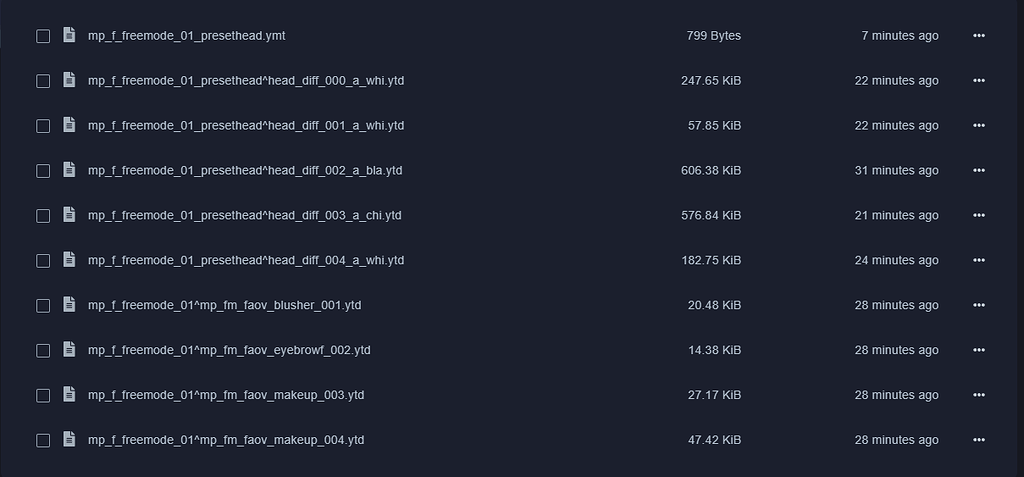Open three-dot menu for head_diff_004_a_whi.ytd
The width and height of the screenshot is (1024, 477).
coord(978,261)
